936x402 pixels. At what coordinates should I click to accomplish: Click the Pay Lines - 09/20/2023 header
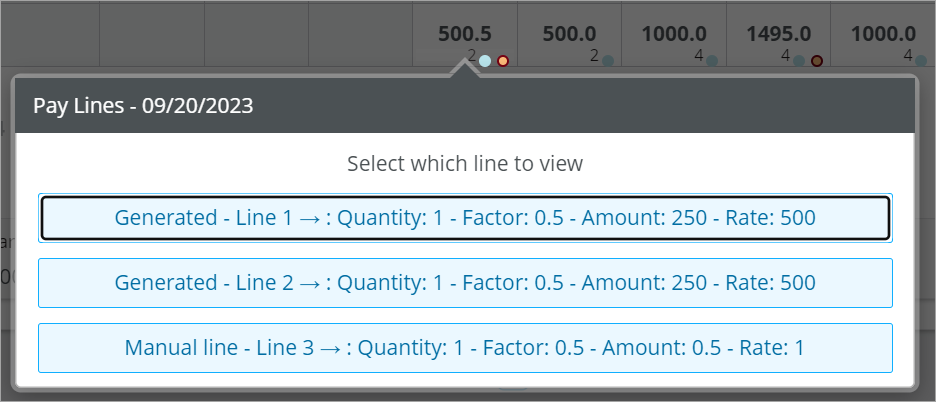(x=143, y=106)
